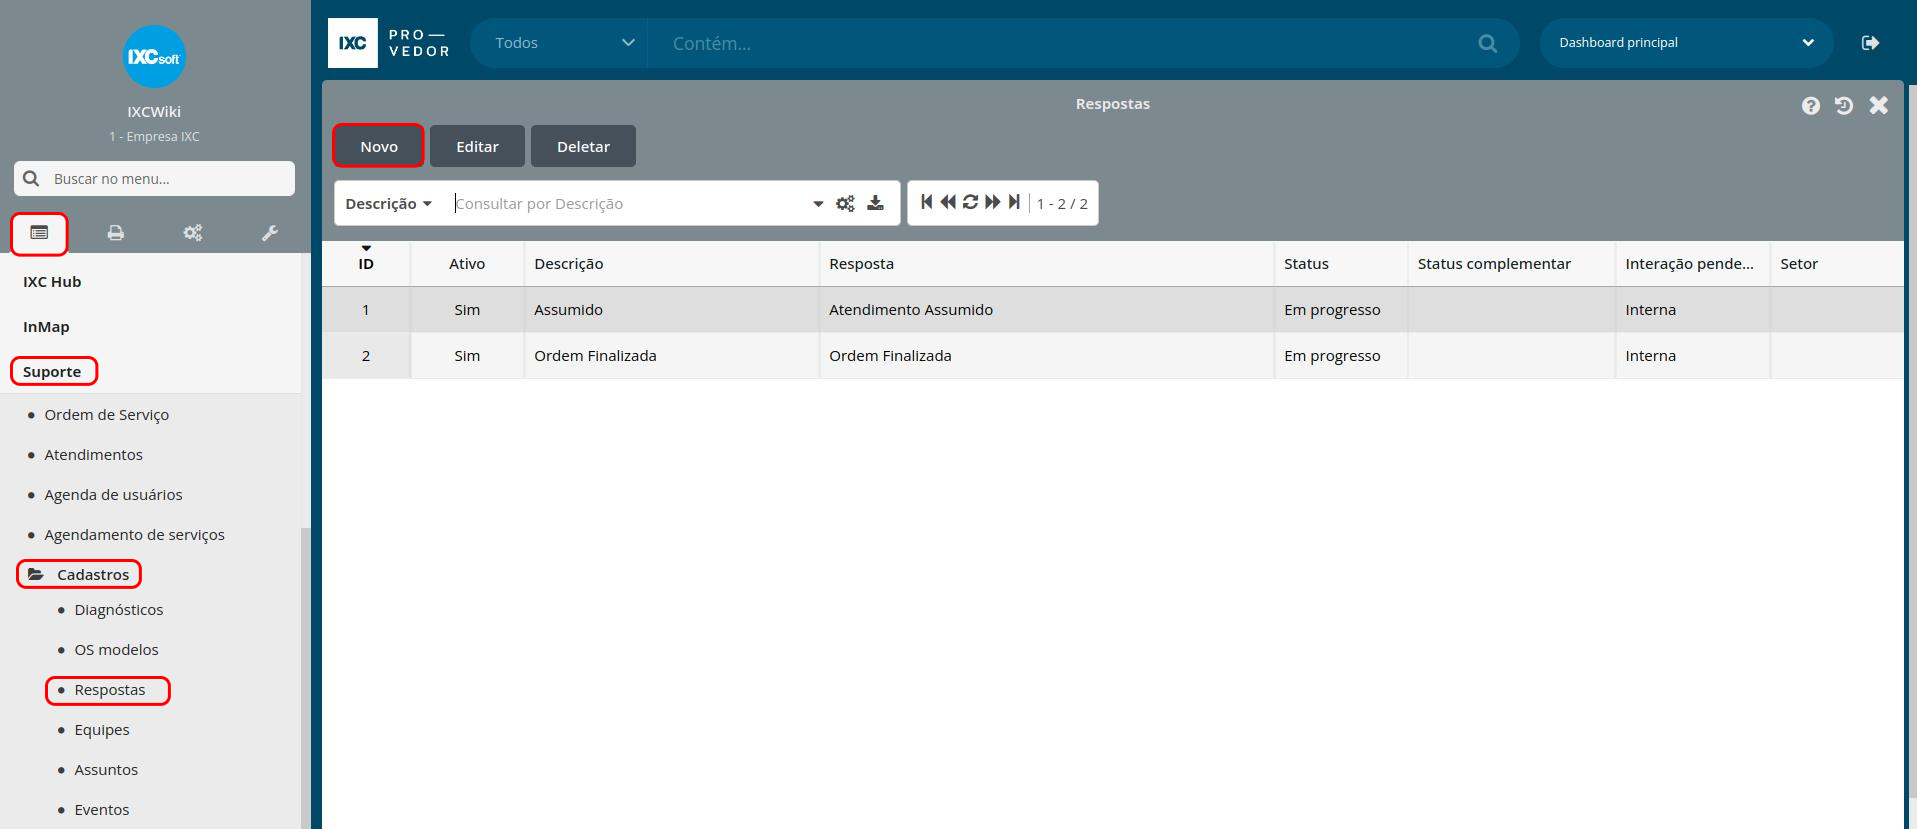Open Ordem de Serviço
Image resolution: width=1917 pixels, height=829 pixels.
106,415
